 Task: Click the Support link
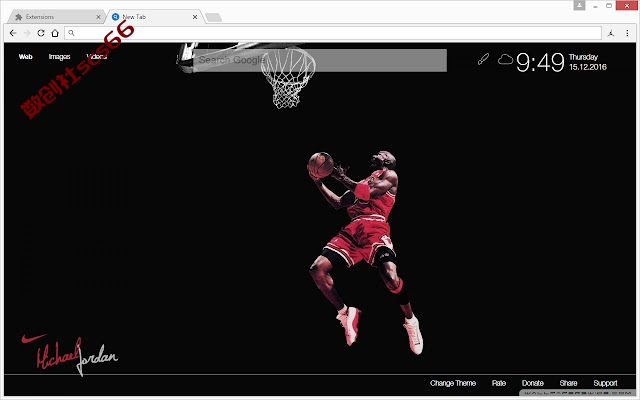[x=605, y=383]
